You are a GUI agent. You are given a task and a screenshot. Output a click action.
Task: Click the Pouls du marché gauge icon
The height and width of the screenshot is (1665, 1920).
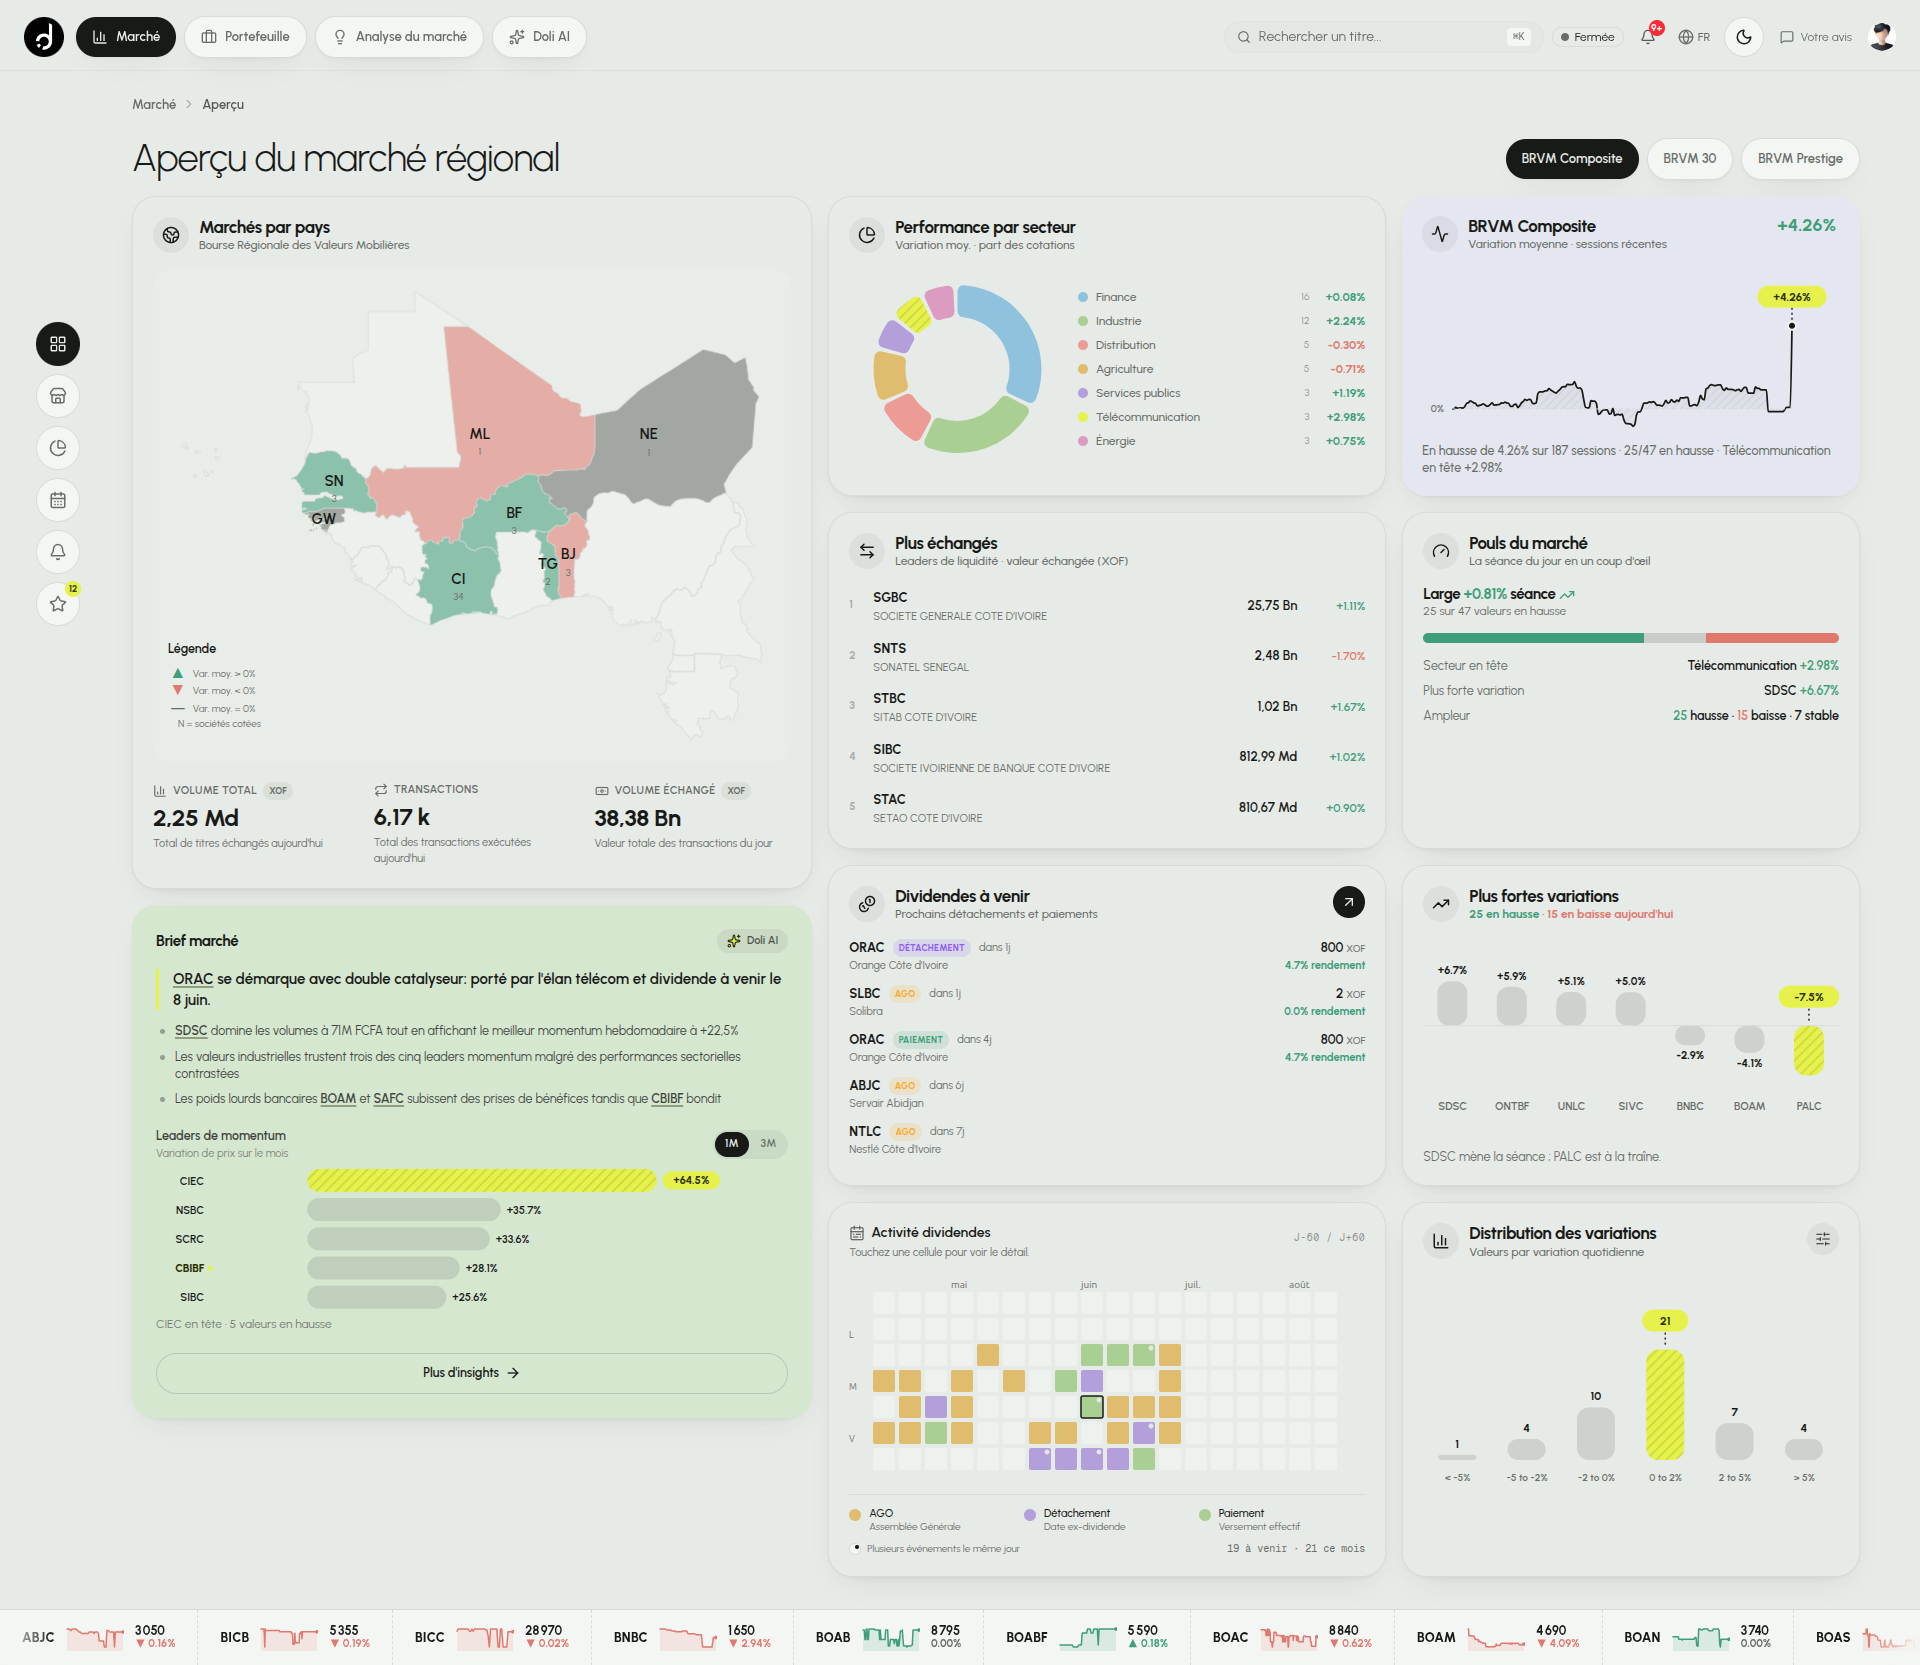point(1441,551)
